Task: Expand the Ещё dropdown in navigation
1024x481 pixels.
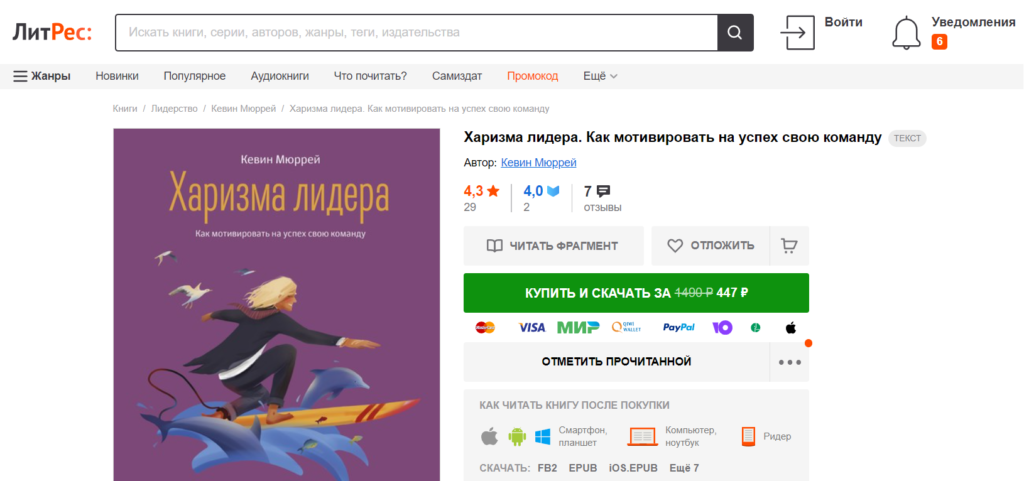Action: pos(600,76)
